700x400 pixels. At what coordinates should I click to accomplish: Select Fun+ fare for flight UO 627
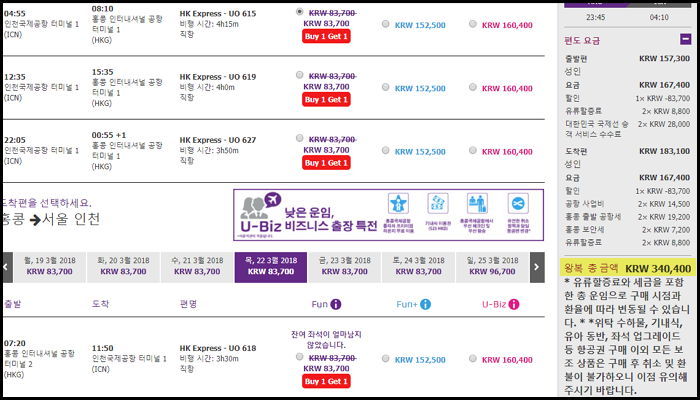[x=386, y=152]
